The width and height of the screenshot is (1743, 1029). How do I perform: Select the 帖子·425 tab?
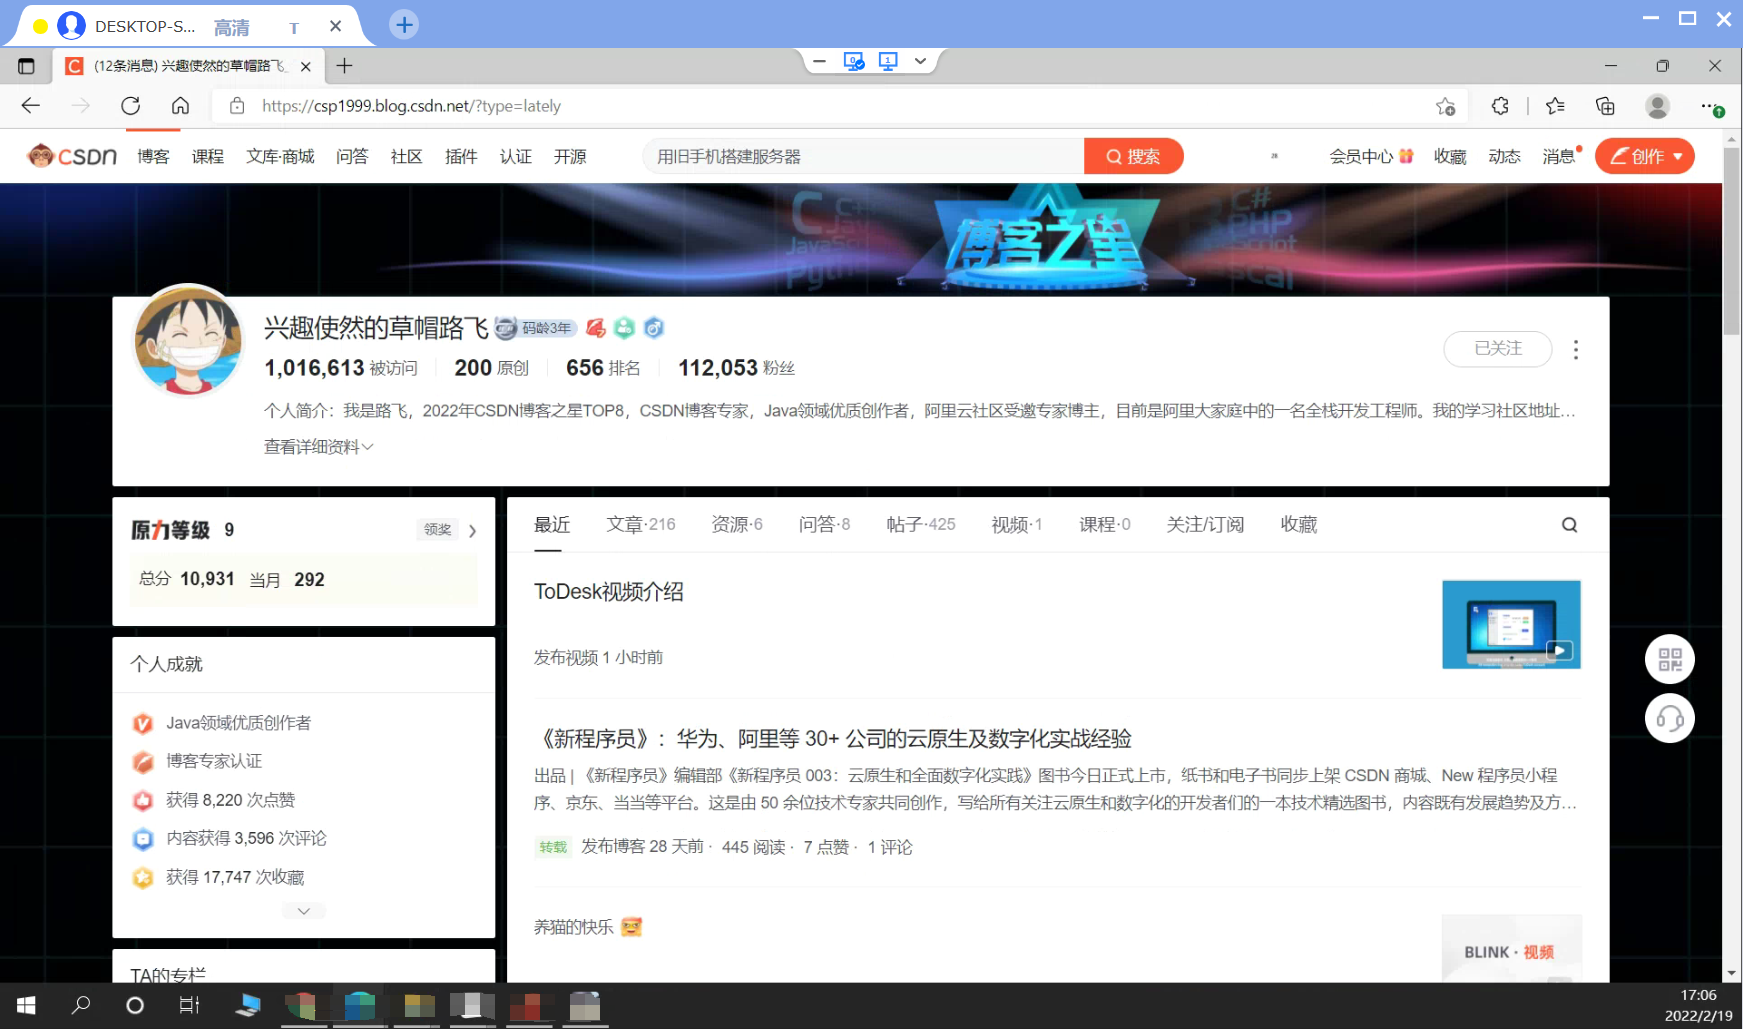[921, 525]
